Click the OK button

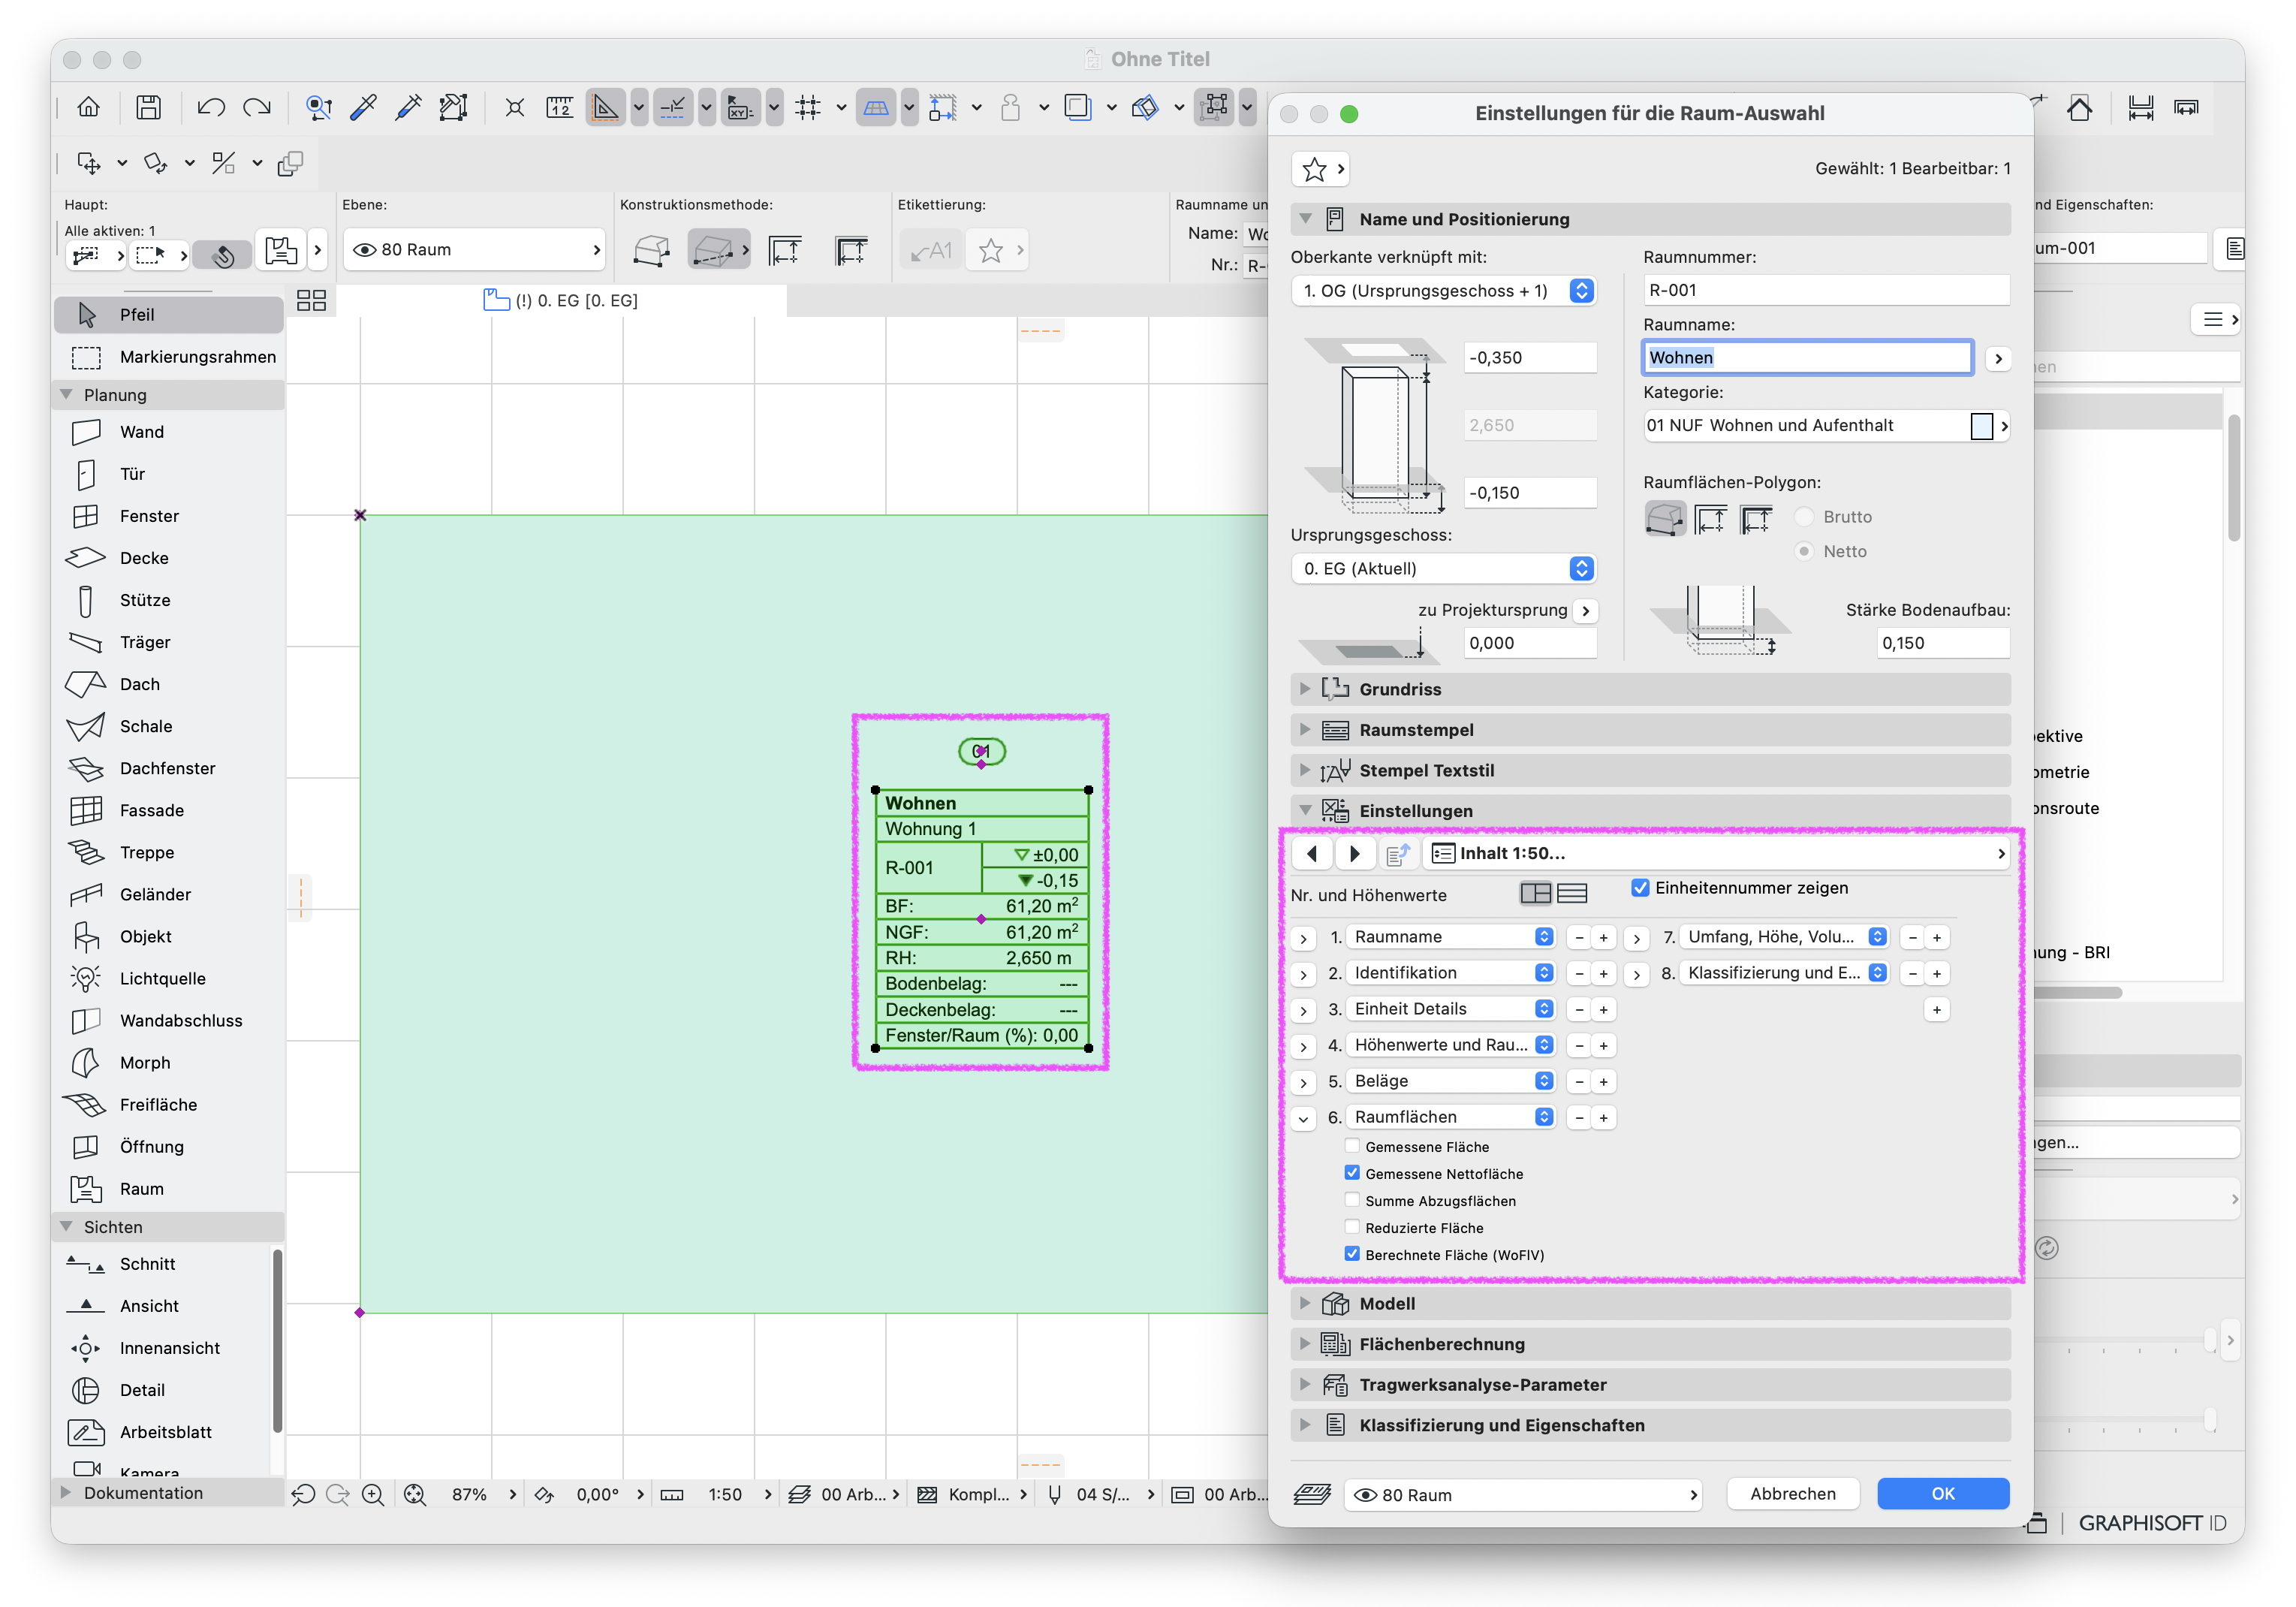(1943, 1495)
